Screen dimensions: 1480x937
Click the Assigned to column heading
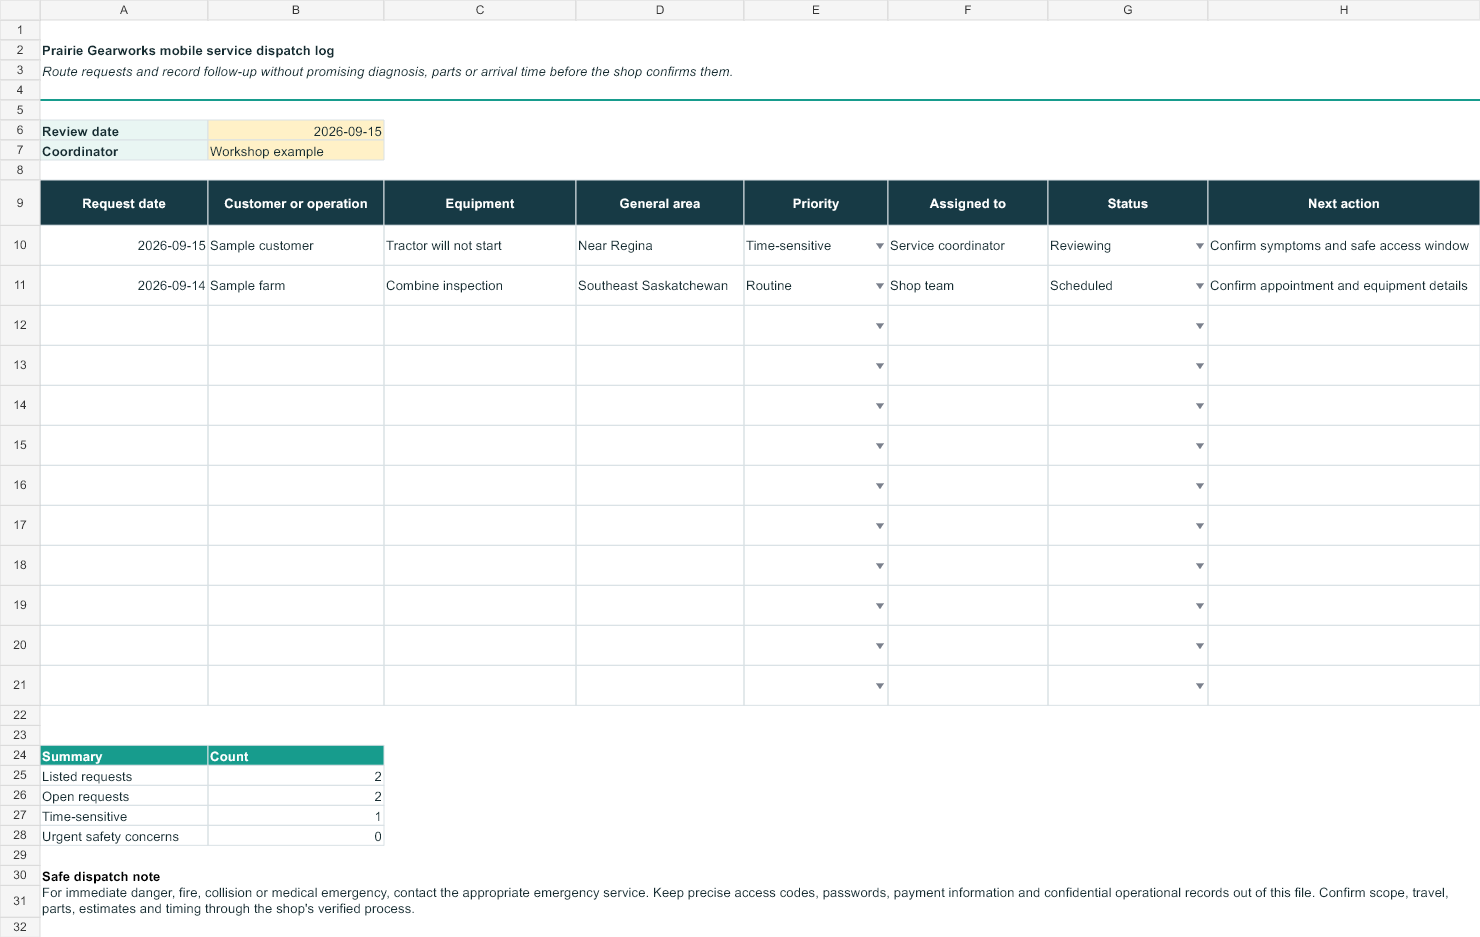968,203
